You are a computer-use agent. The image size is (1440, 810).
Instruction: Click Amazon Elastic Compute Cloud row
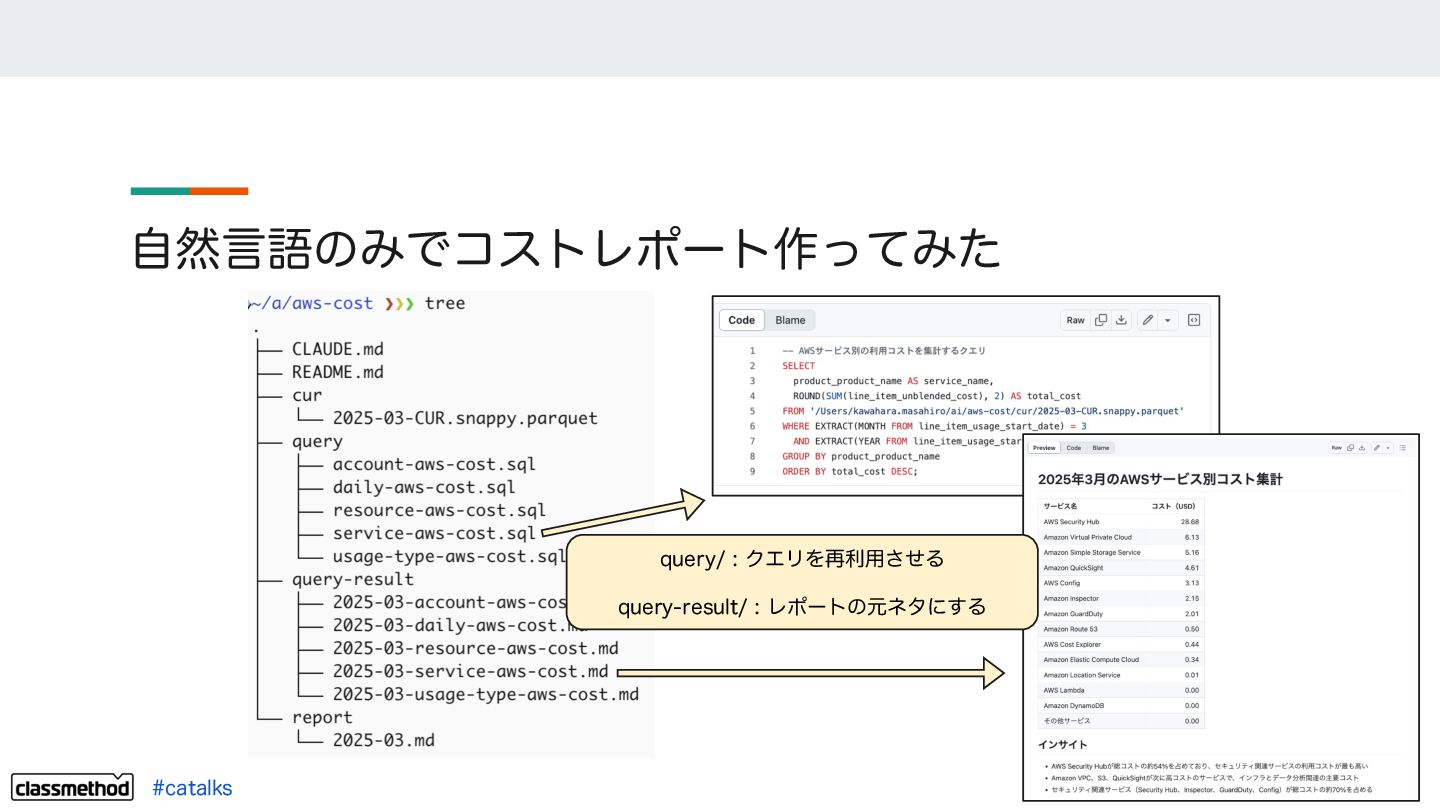point(1121,660)
